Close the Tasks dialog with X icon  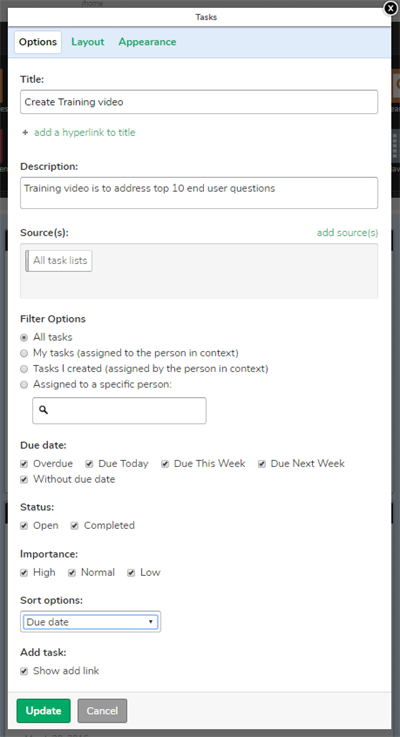coord(391,8)
